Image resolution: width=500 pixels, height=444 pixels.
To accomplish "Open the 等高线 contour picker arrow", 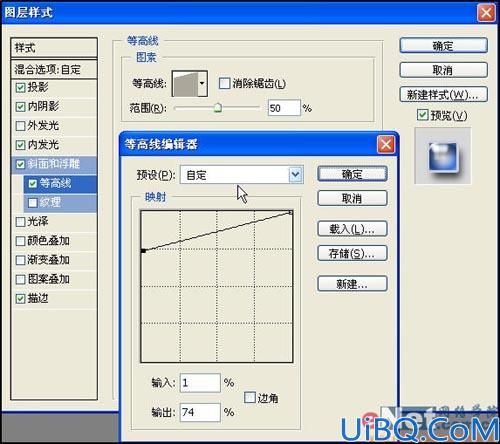I will coord(202,84).
